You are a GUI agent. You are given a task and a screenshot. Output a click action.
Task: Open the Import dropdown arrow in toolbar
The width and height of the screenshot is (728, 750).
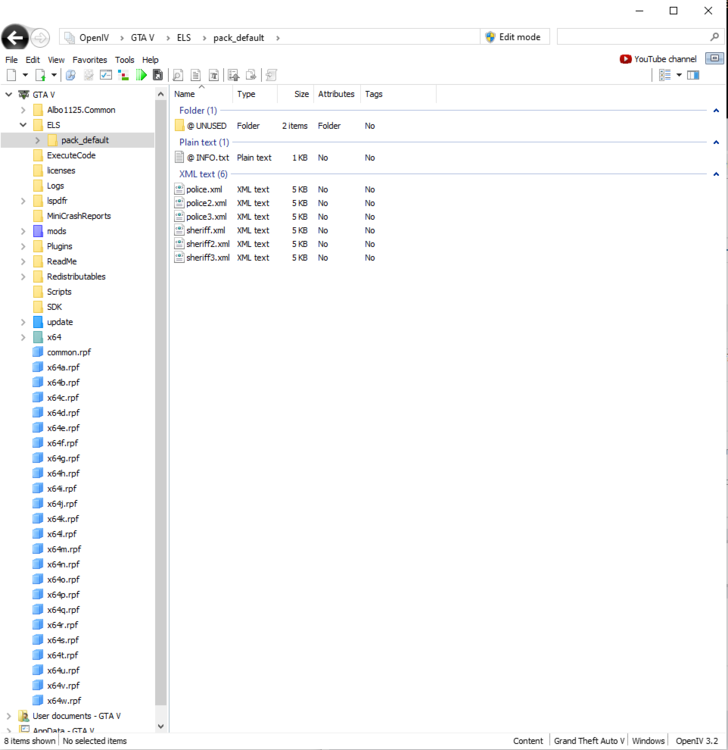(x=54, y=75)
